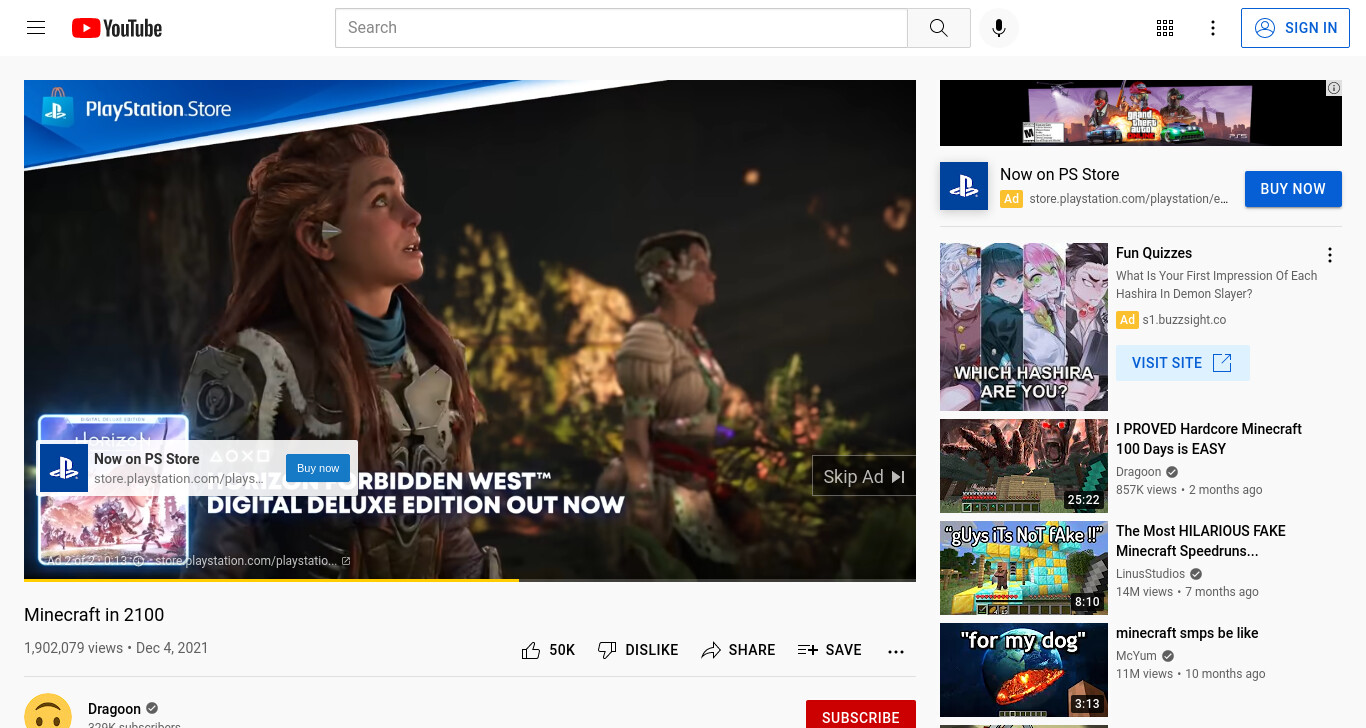Click the '14M views • 7 months ago' text
The width and height of the screenshot is (1366, 728).
tap(1187, 592)
